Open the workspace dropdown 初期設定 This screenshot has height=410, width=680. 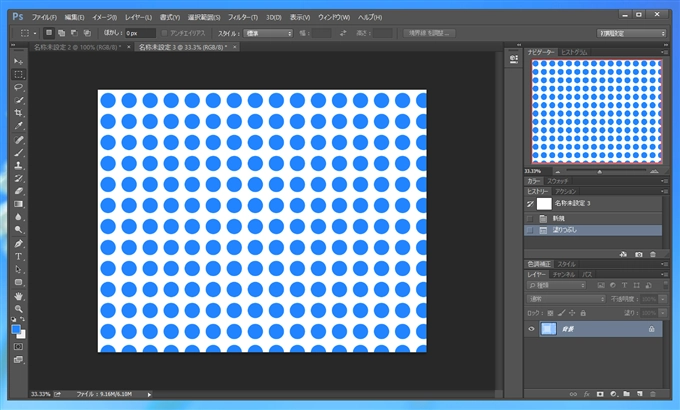point(631,33)
